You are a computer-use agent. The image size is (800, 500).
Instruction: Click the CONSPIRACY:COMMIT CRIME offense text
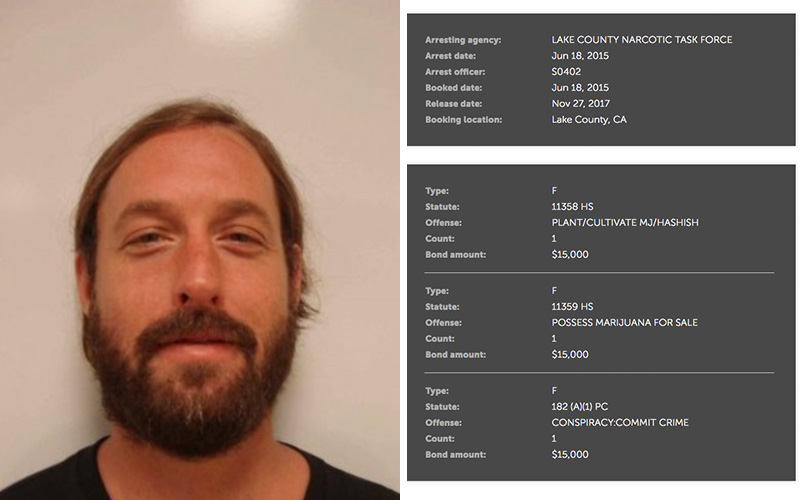point(619,422)
